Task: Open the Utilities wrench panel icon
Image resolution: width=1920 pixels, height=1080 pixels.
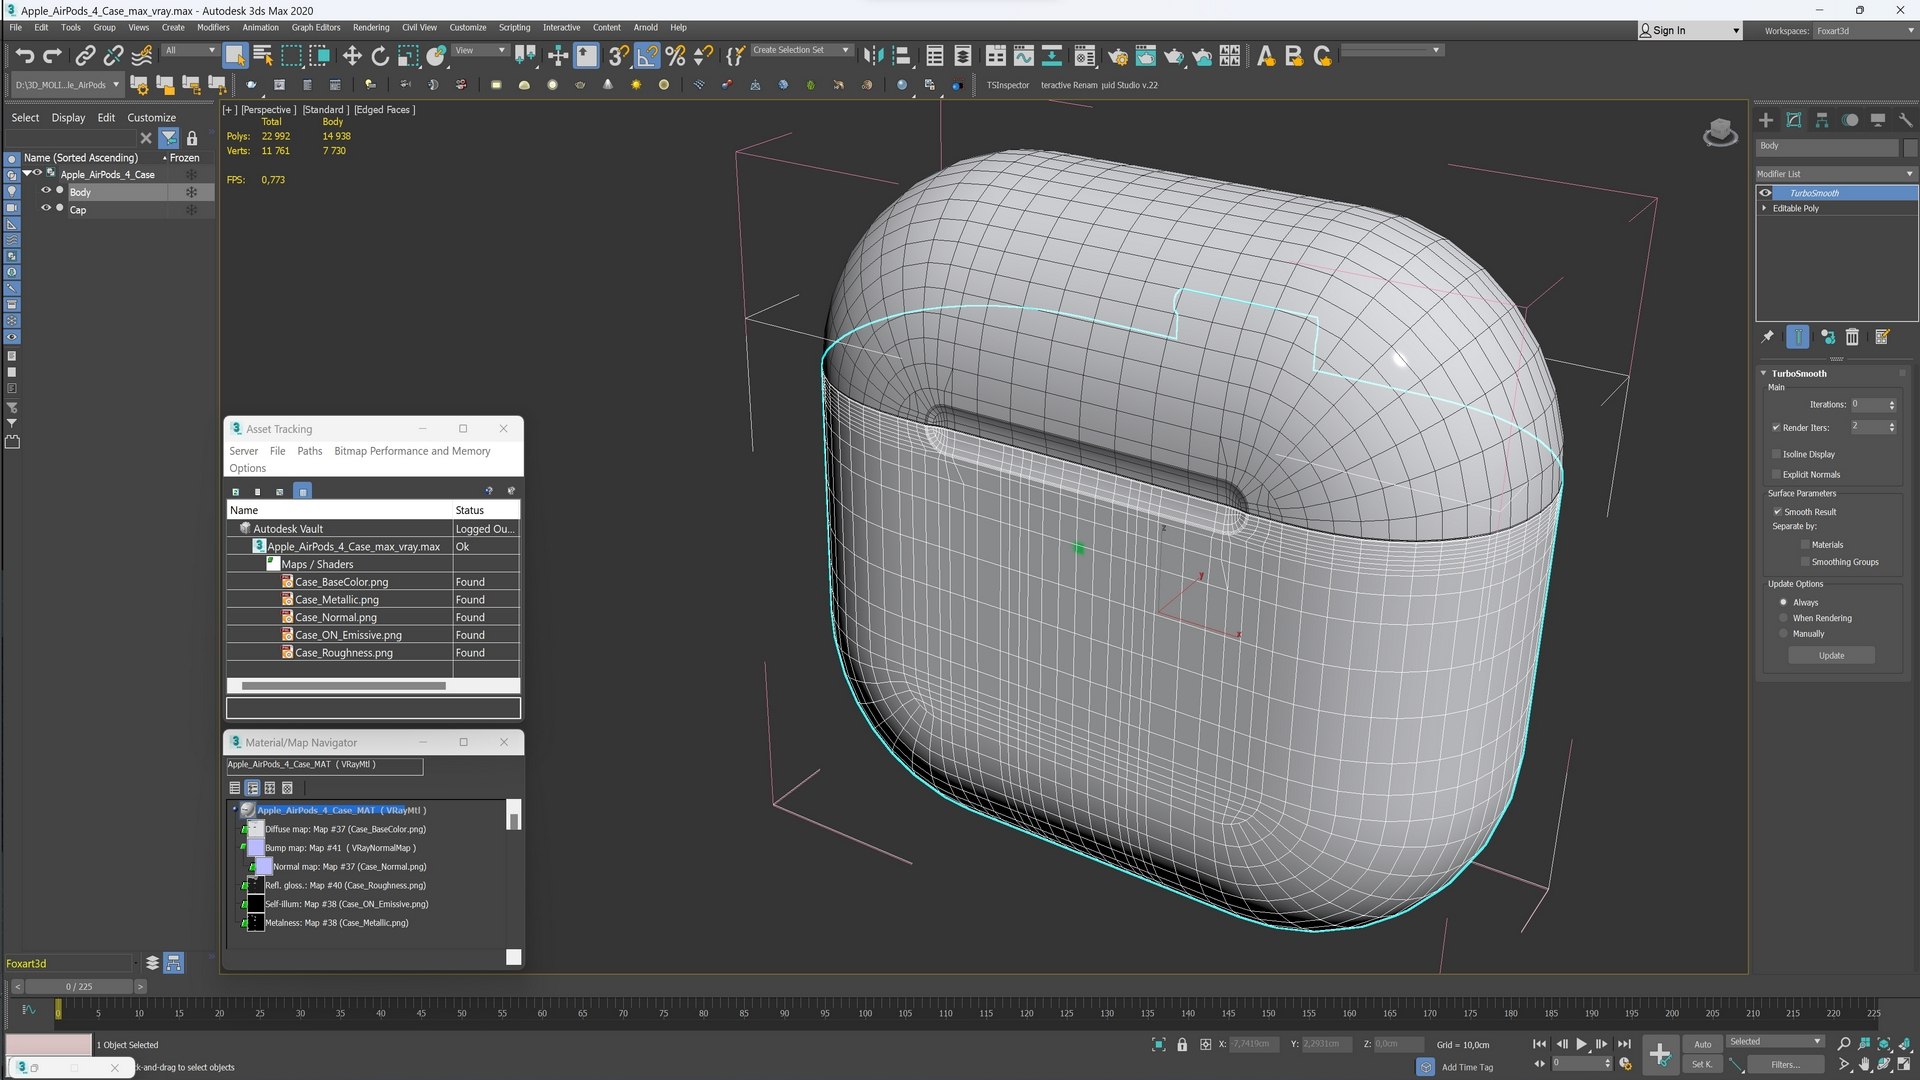Action: pyautogui.click(x=1905, y=120)
